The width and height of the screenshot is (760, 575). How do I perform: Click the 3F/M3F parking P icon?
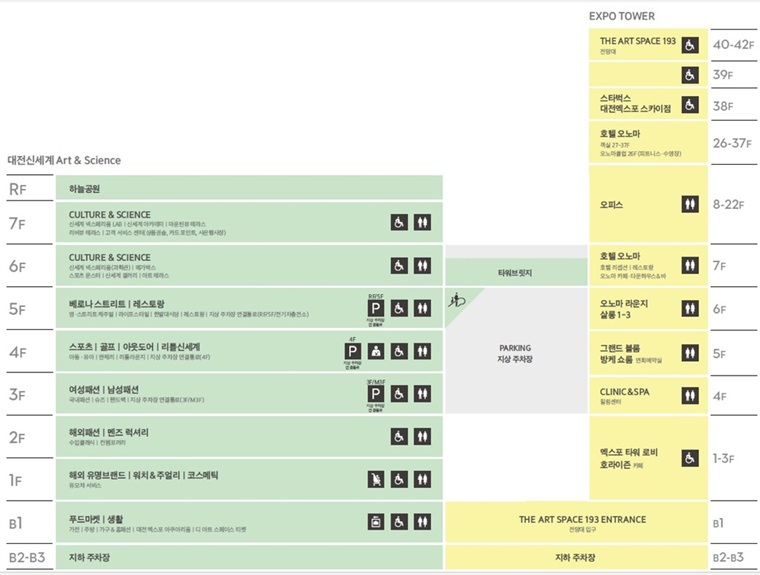(x=376, y=394)
